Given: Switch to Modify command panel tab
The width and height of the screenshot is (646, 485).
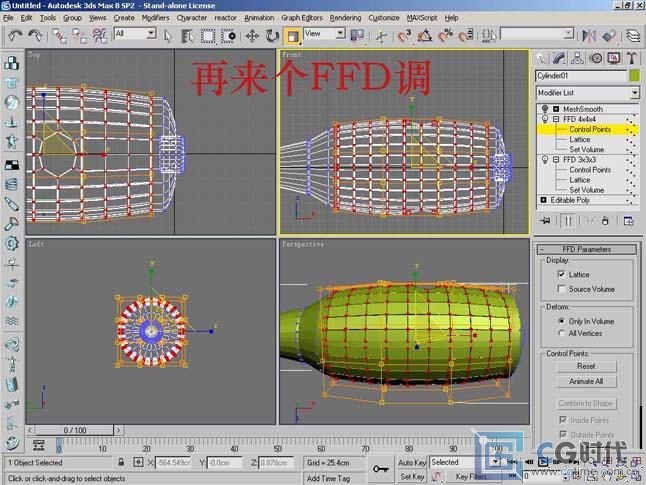Looking at the screenshot, I should coord(559,59).
